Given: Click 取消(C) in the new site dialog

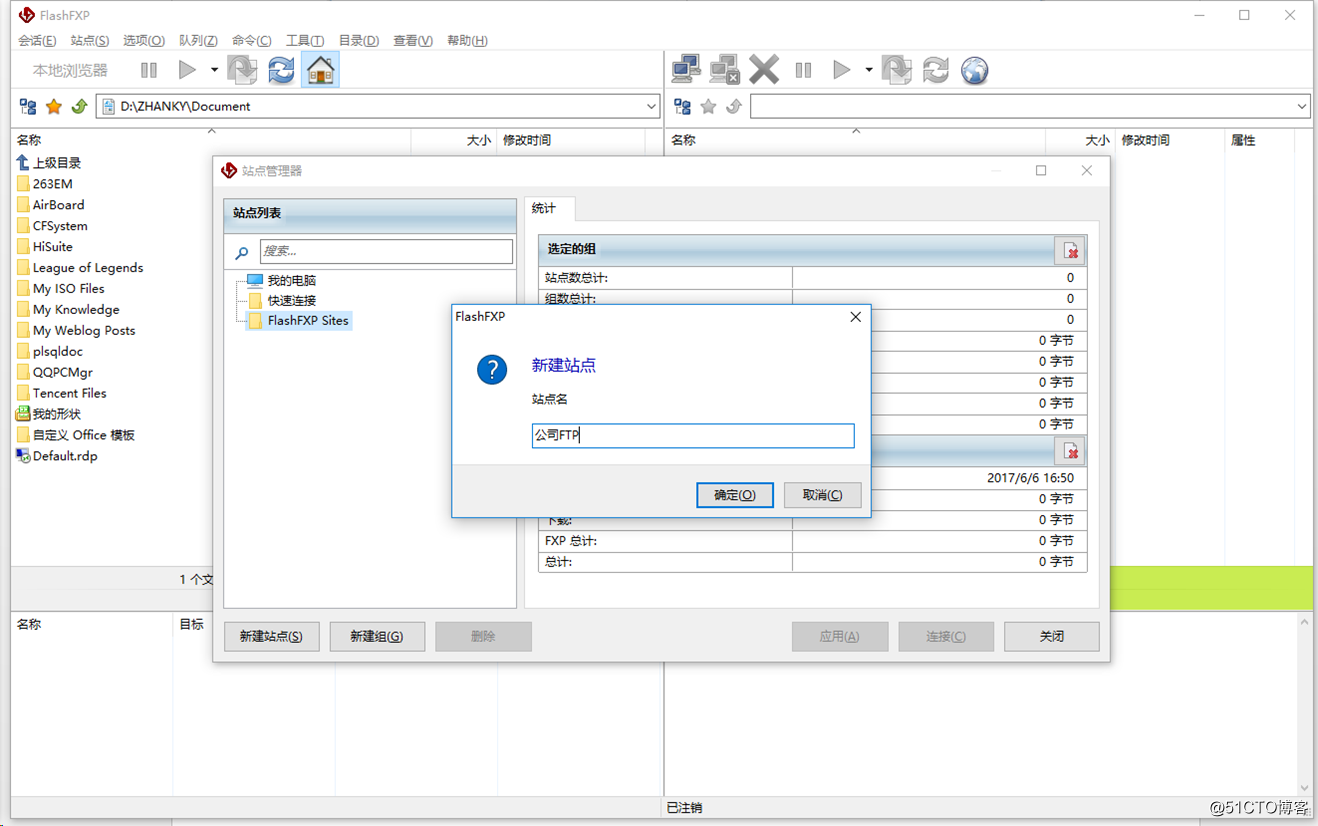Looking at the screenshot, I should click(x=822, y=494).
